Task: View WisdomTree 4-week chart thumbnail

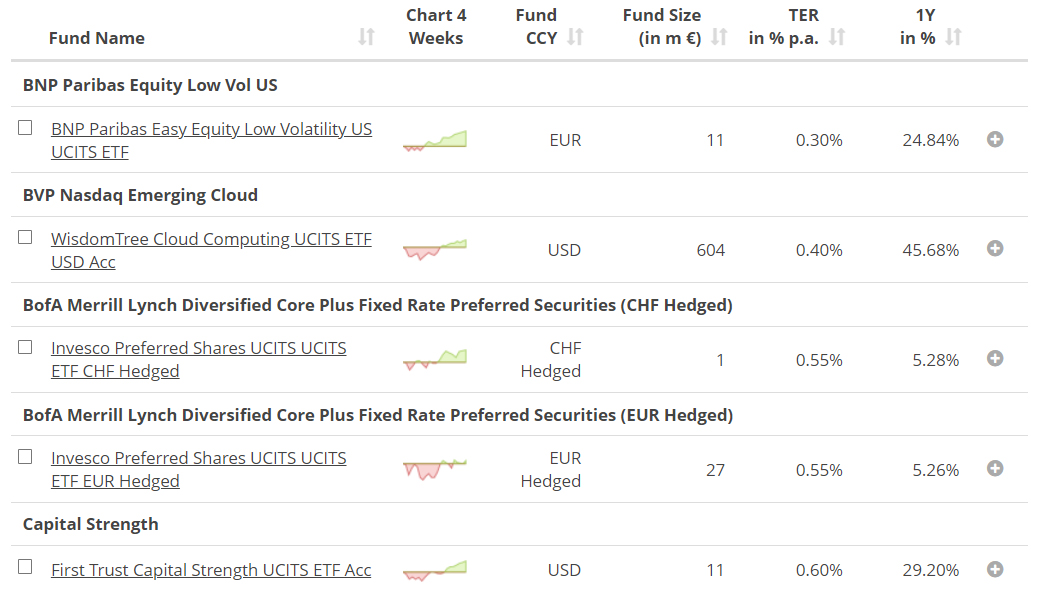Action: point(435,249)
